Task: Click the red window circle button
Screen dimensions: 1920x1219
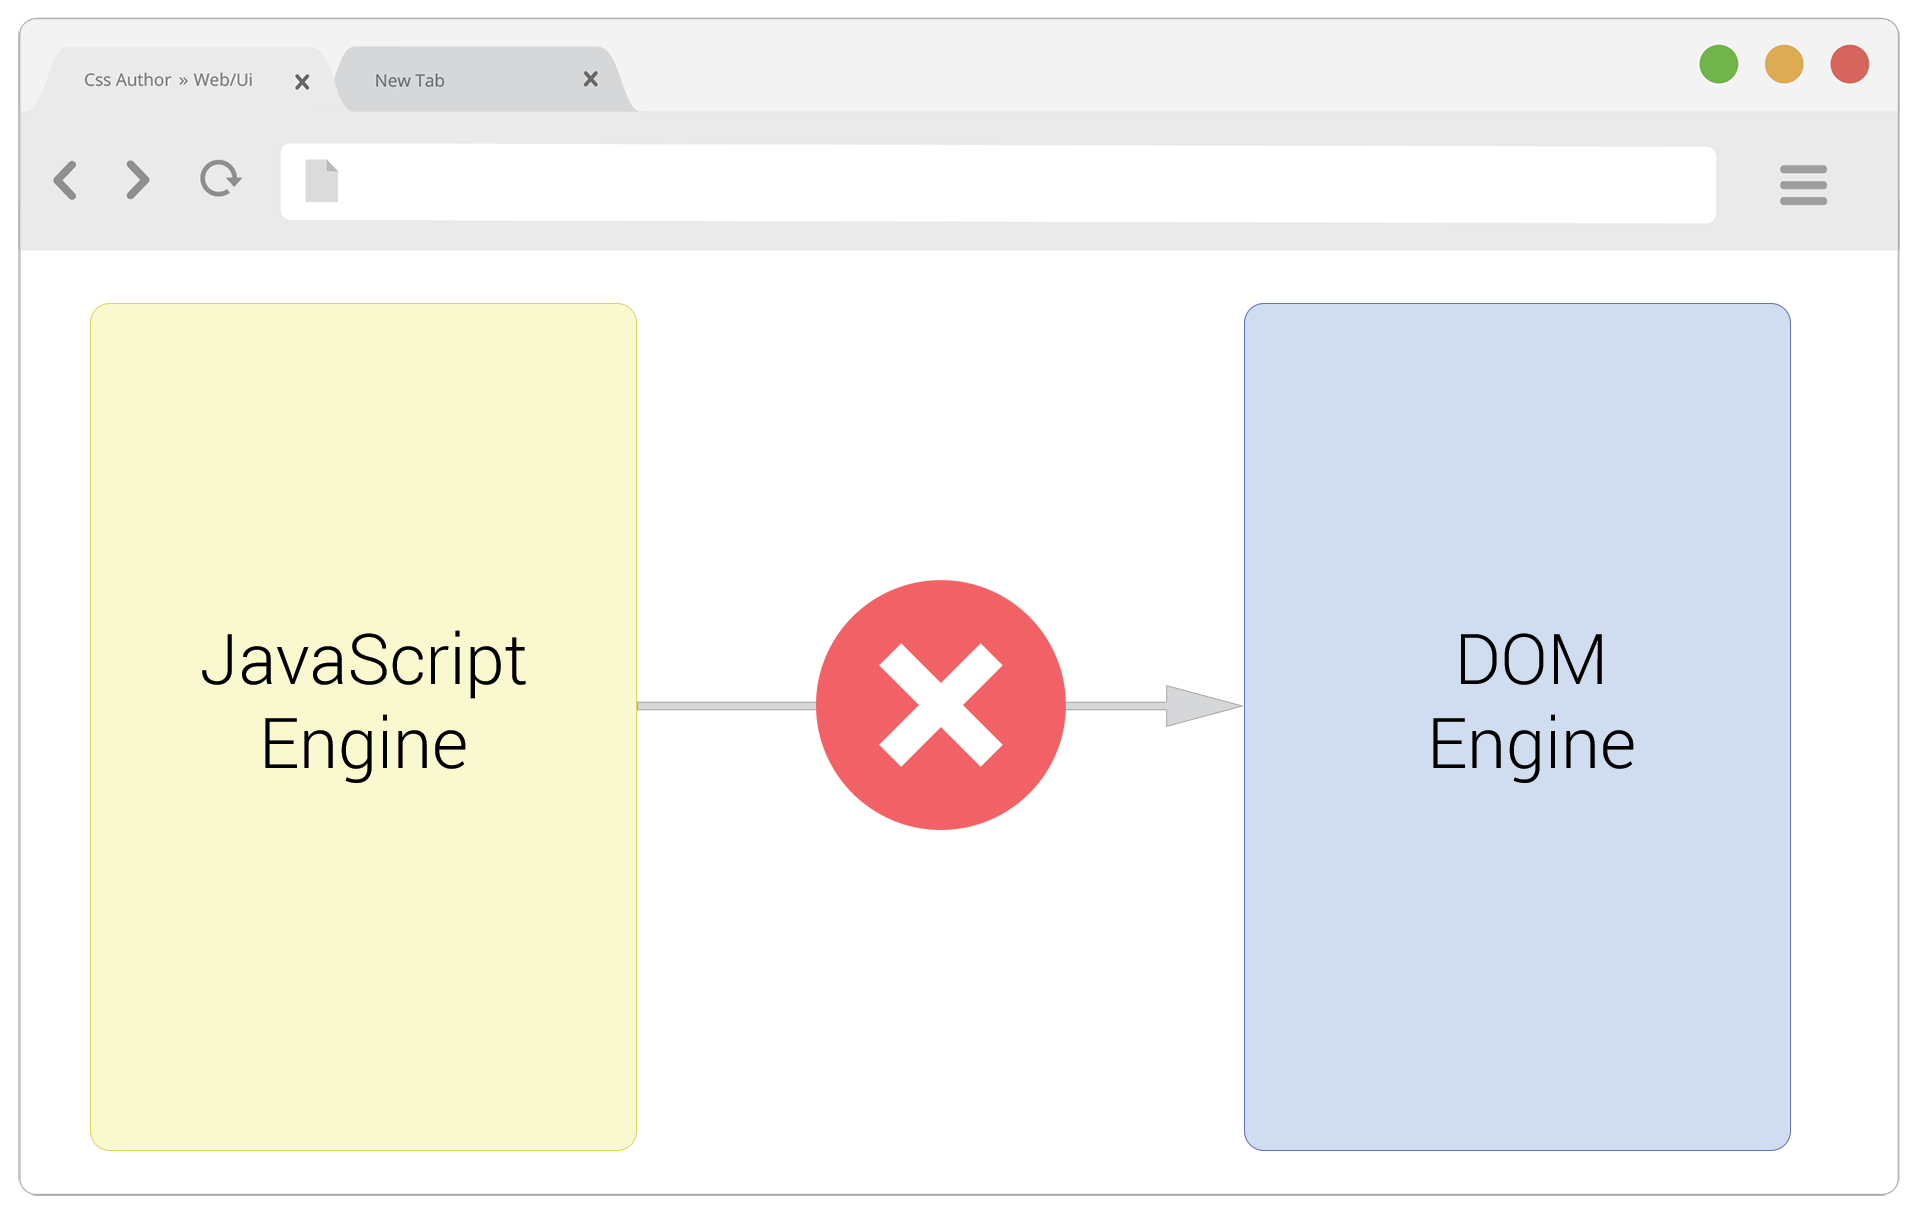Action: 1849,64
